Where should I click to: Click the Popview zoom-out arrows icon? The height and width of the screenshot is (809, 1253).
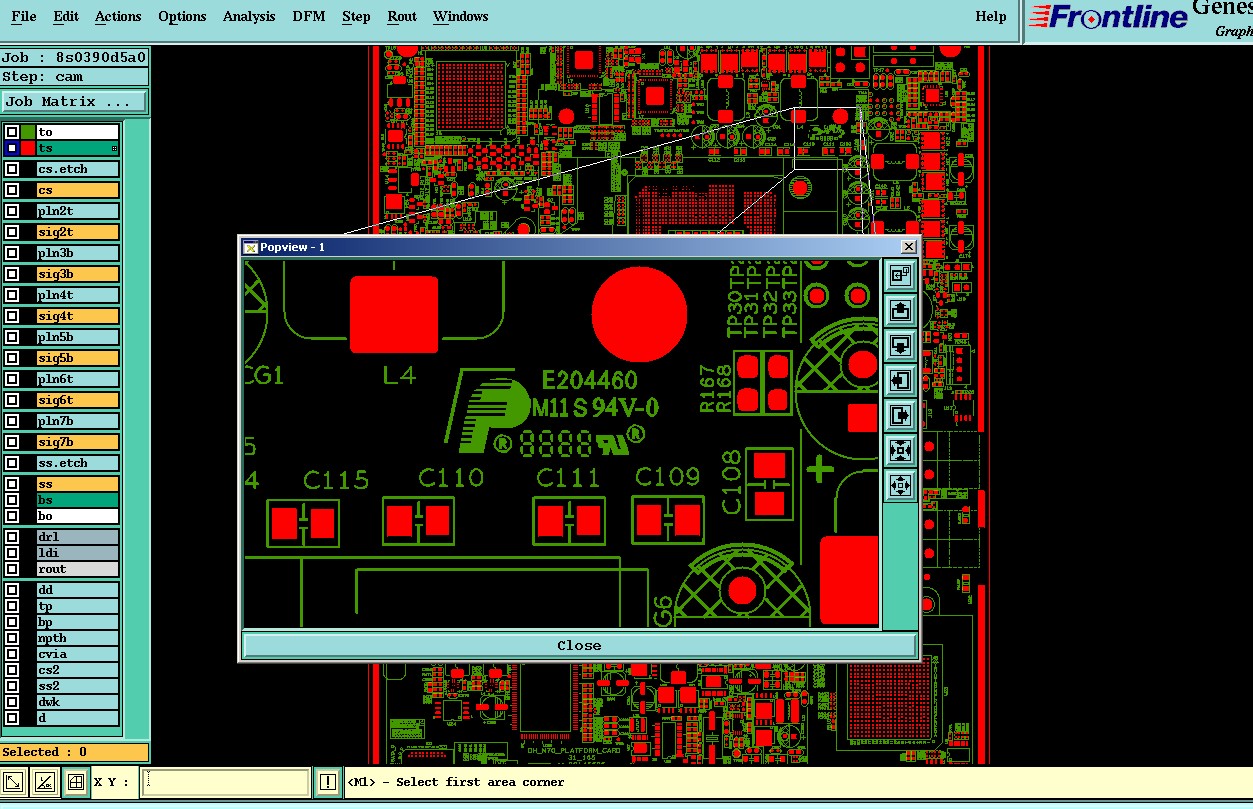coord(900,485)
